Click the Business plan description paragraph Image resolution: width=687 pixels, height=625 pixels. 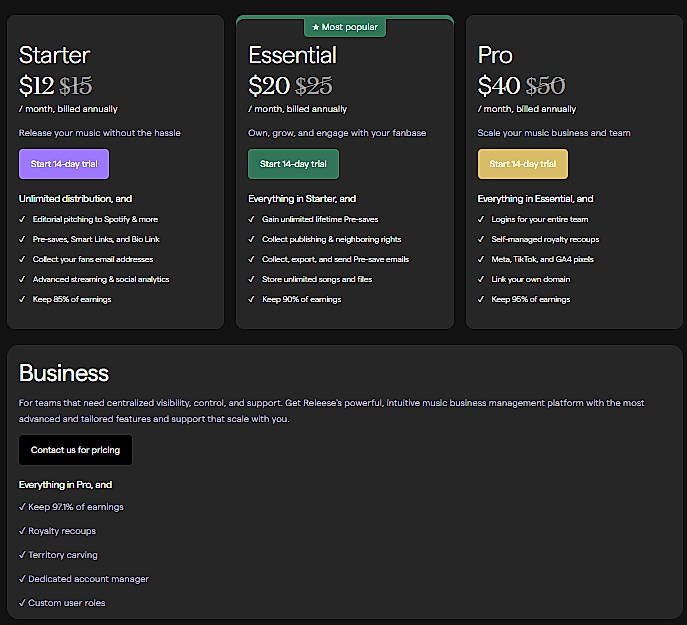pos(331,411)
